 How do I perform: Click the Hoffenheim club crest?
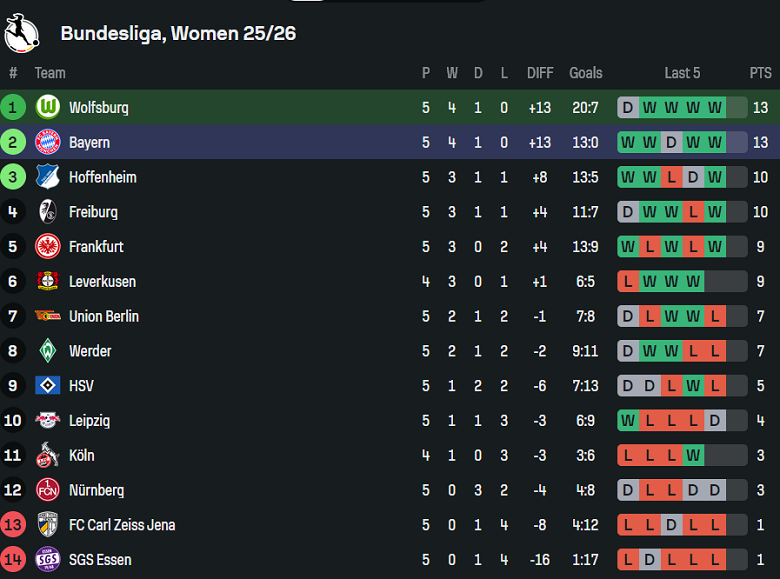(x=48, y=177)
